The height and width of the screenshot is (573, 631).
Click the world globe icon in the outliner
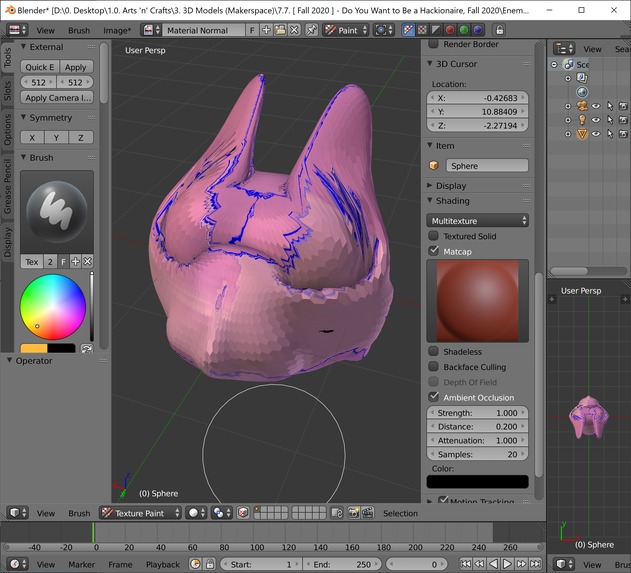582,92
